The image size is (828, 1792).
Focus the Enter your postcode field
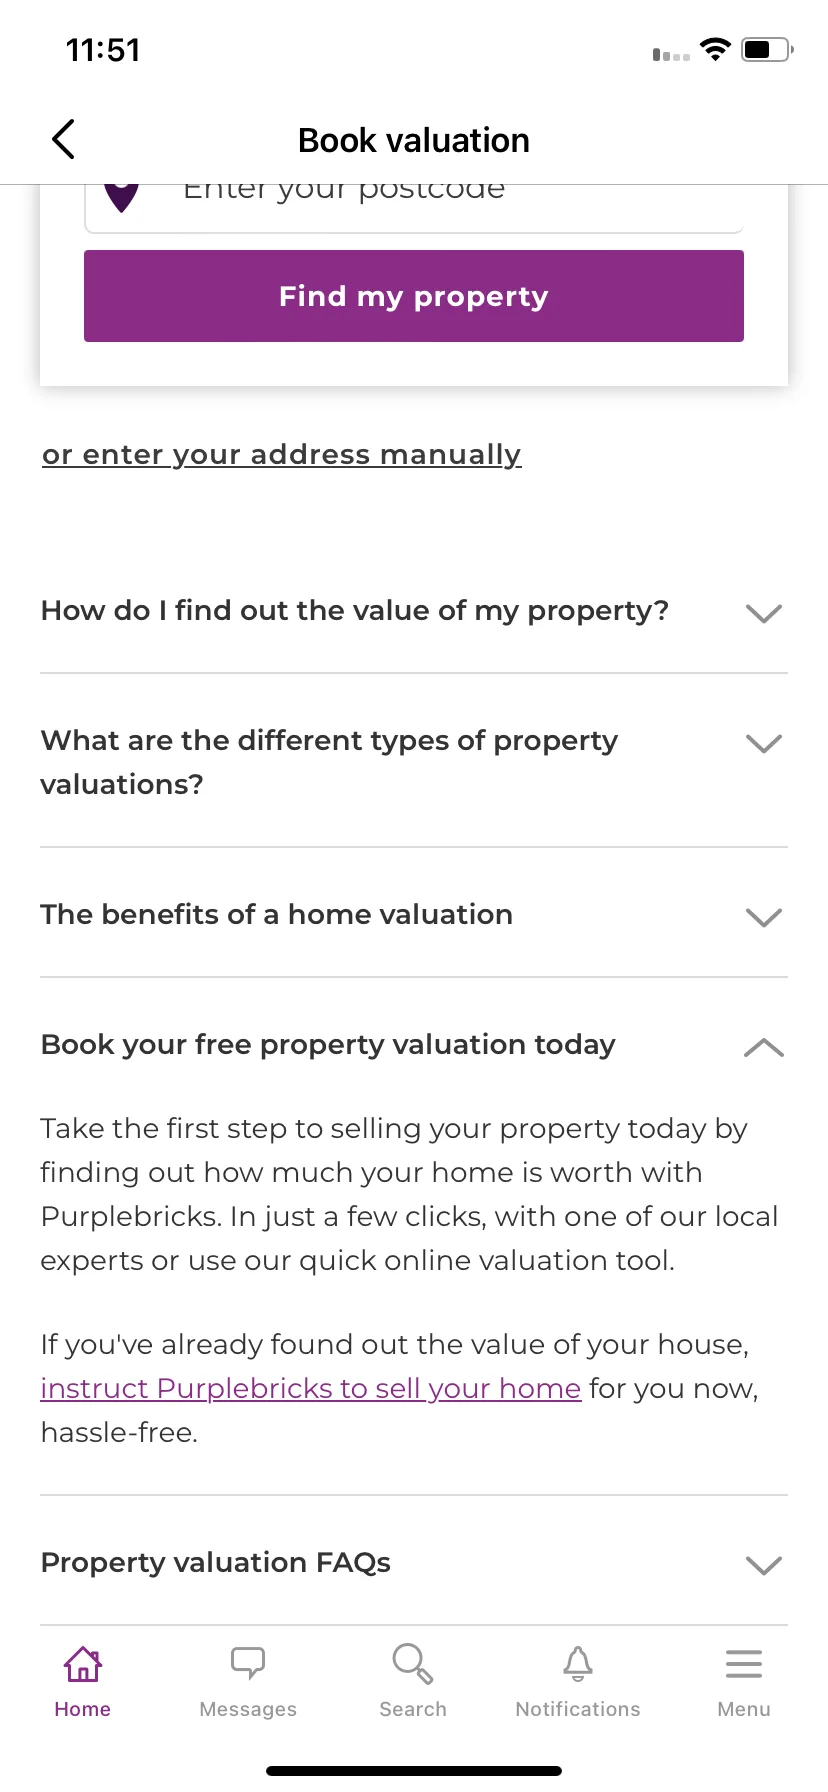point(414,205)
